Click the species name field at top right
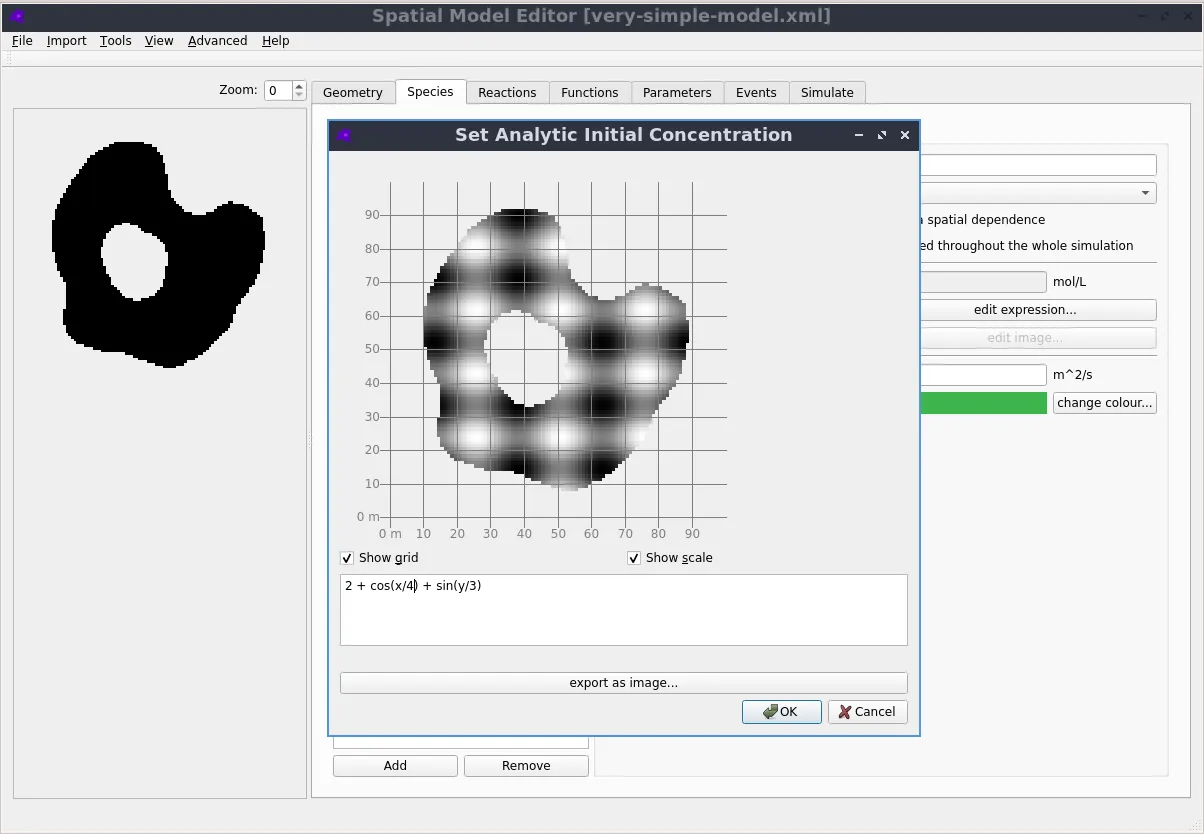This screenshot has width=1204, height=834. pyautogui.click(x=1038, y=165)
